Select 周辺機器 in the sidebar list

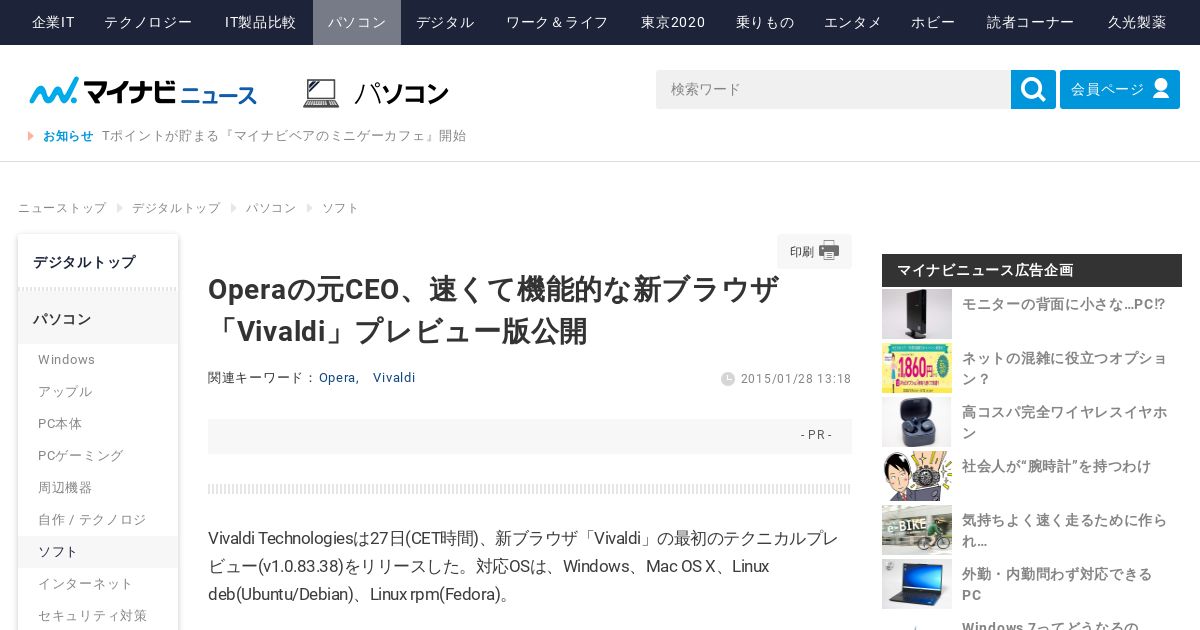(x=98, y=488)
